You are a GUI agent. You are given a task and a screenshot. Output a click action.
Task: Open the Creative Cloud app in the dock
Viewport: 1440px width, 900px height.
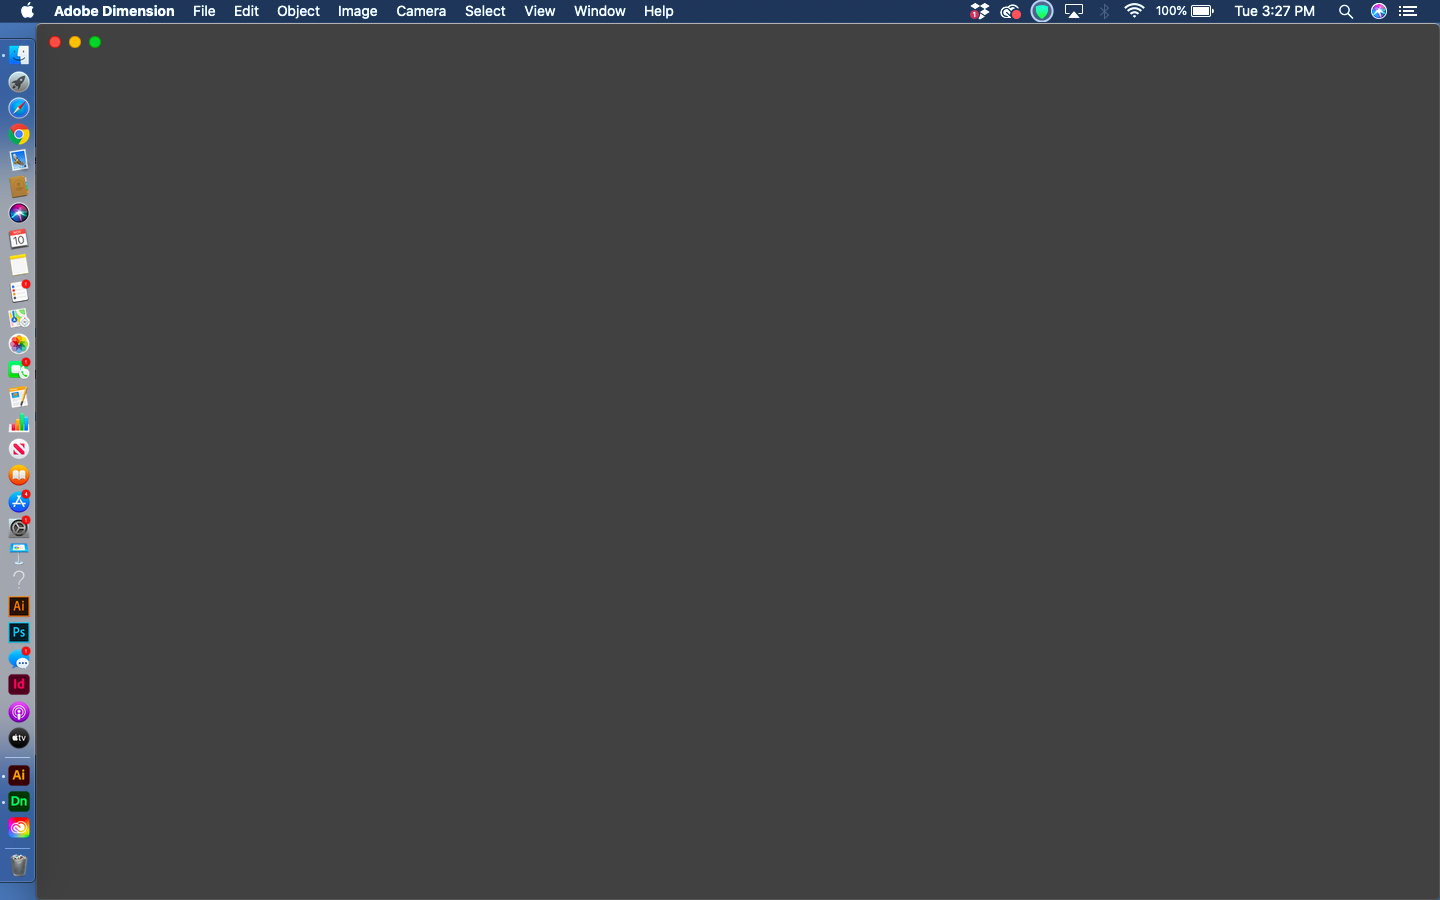click(x=18, y=828)
